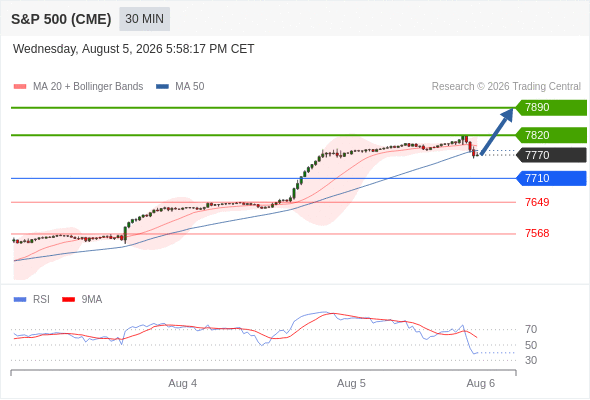Click the 7890 green resistance label

pos(551,108)
